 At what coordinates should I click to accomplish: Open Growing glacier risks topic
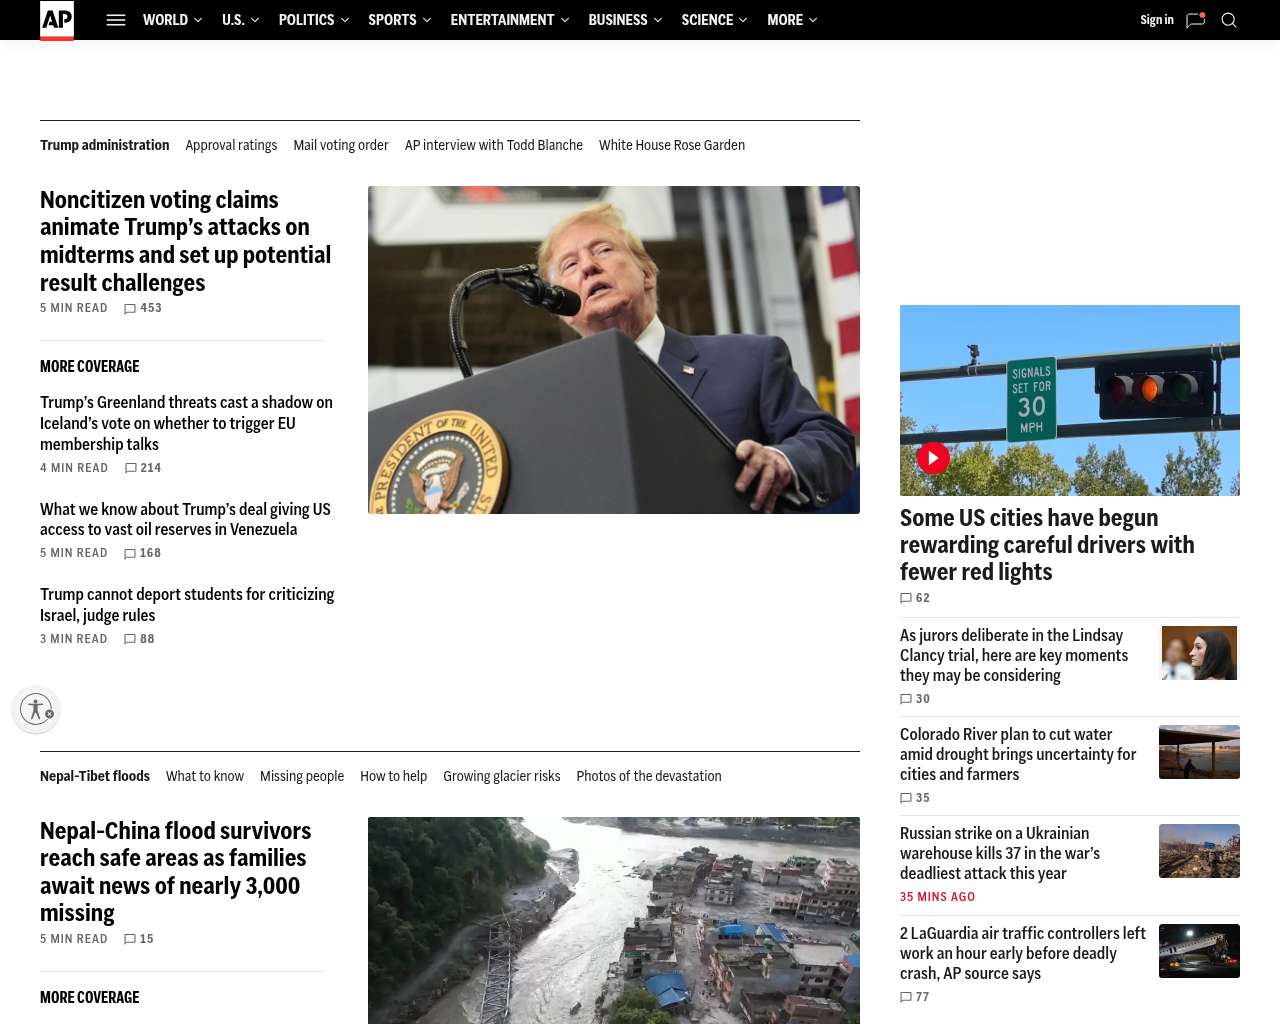(x=502, y=776)
